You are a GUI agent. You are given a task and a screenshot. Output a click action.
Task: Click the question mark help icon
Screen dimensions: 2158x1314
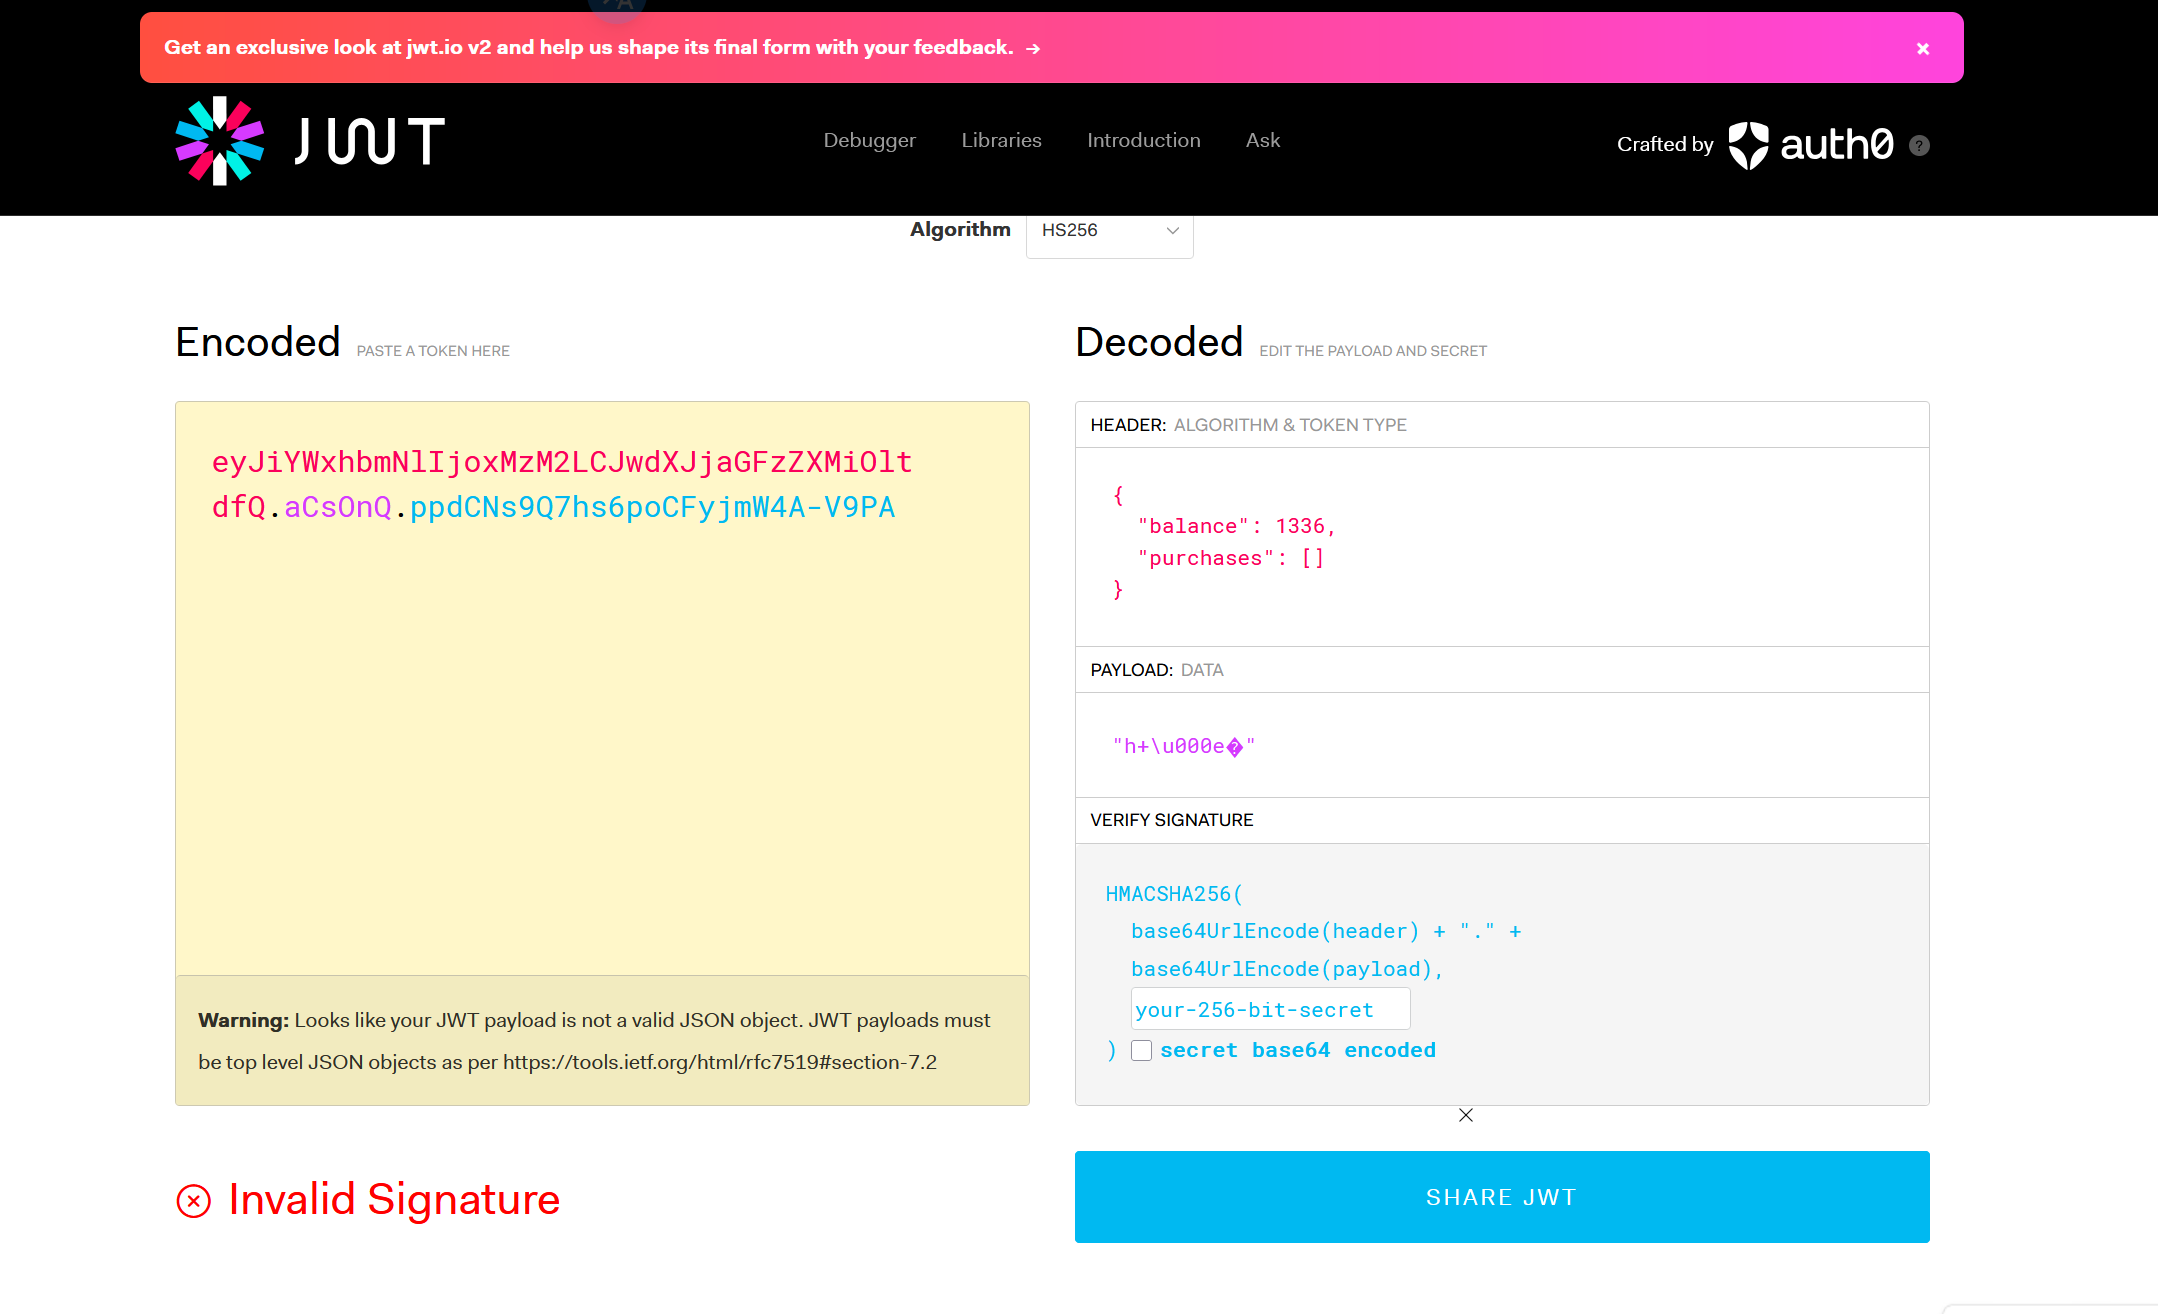tap(1918, 146)
